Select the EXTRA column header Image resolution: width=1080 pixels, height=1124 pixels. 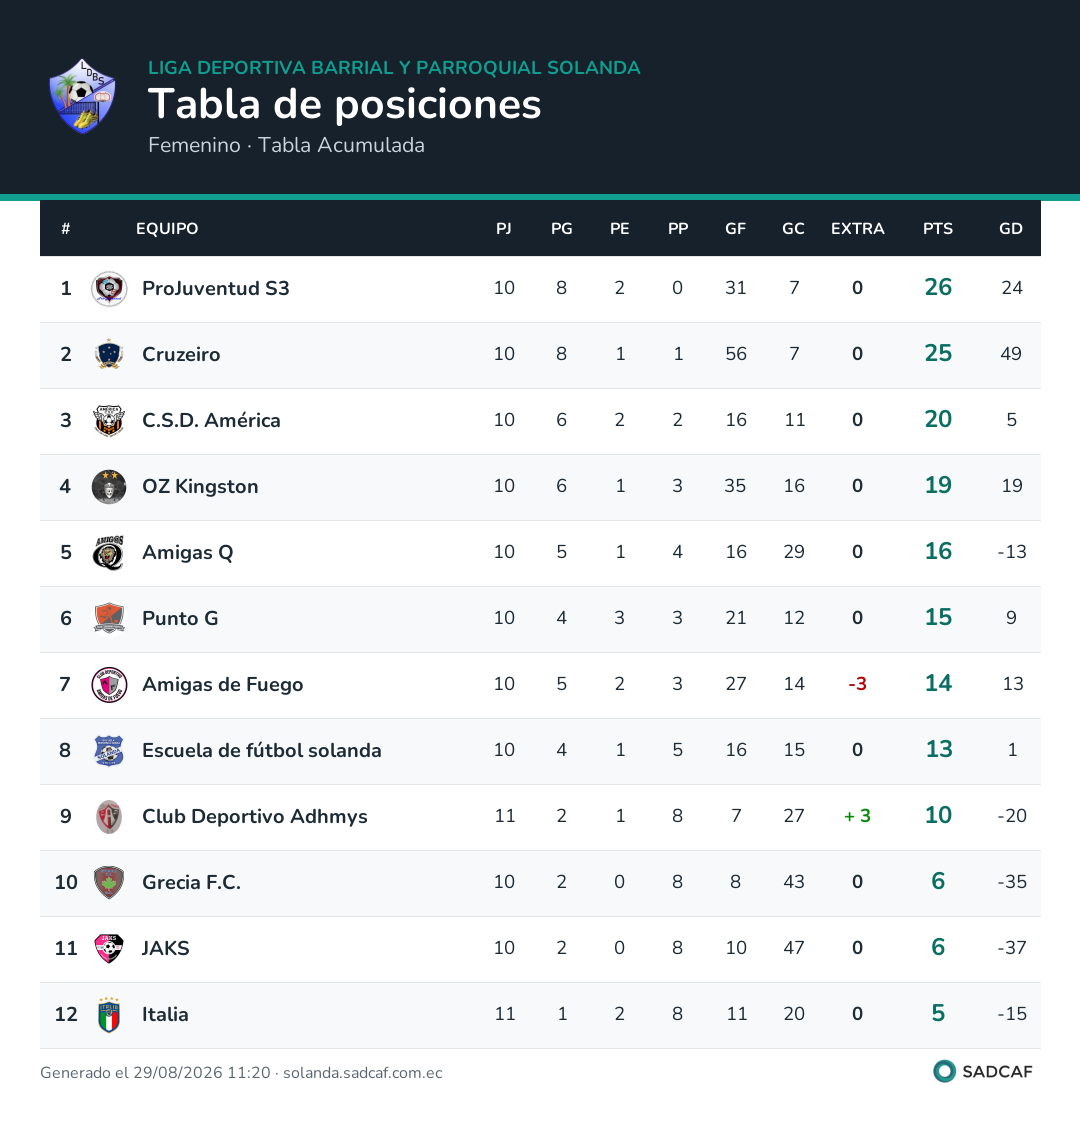857,229
